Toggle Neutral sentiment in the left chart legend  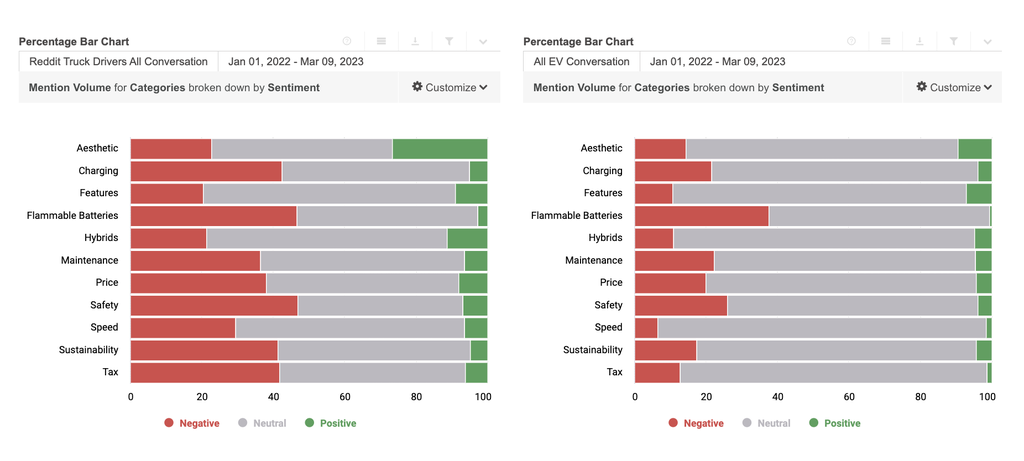[262, 423]
